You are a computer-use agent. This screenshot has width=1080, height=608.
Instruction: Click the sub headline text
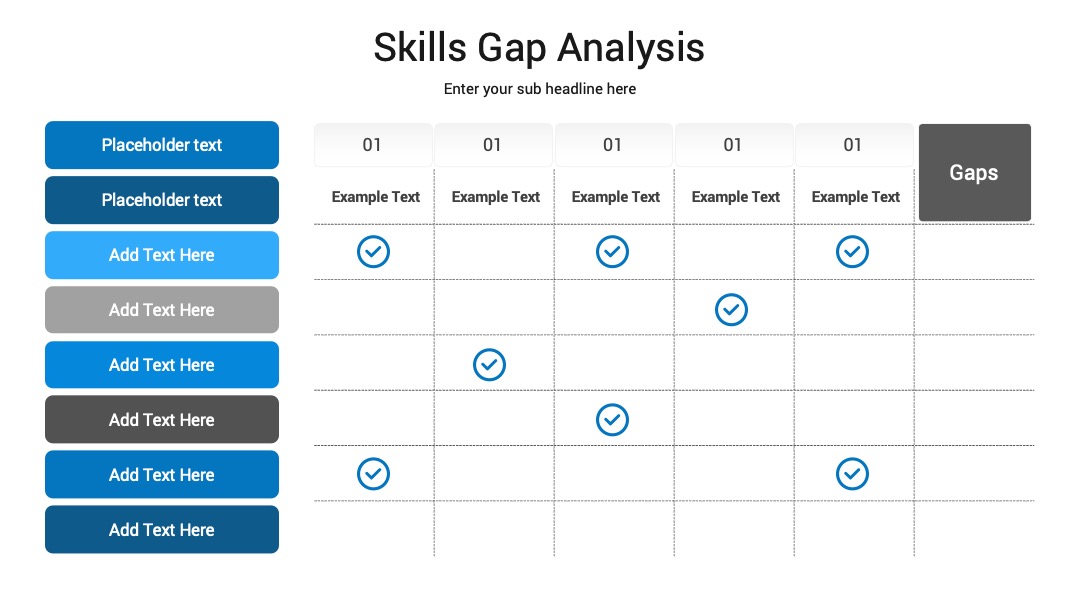click(540, 89)
